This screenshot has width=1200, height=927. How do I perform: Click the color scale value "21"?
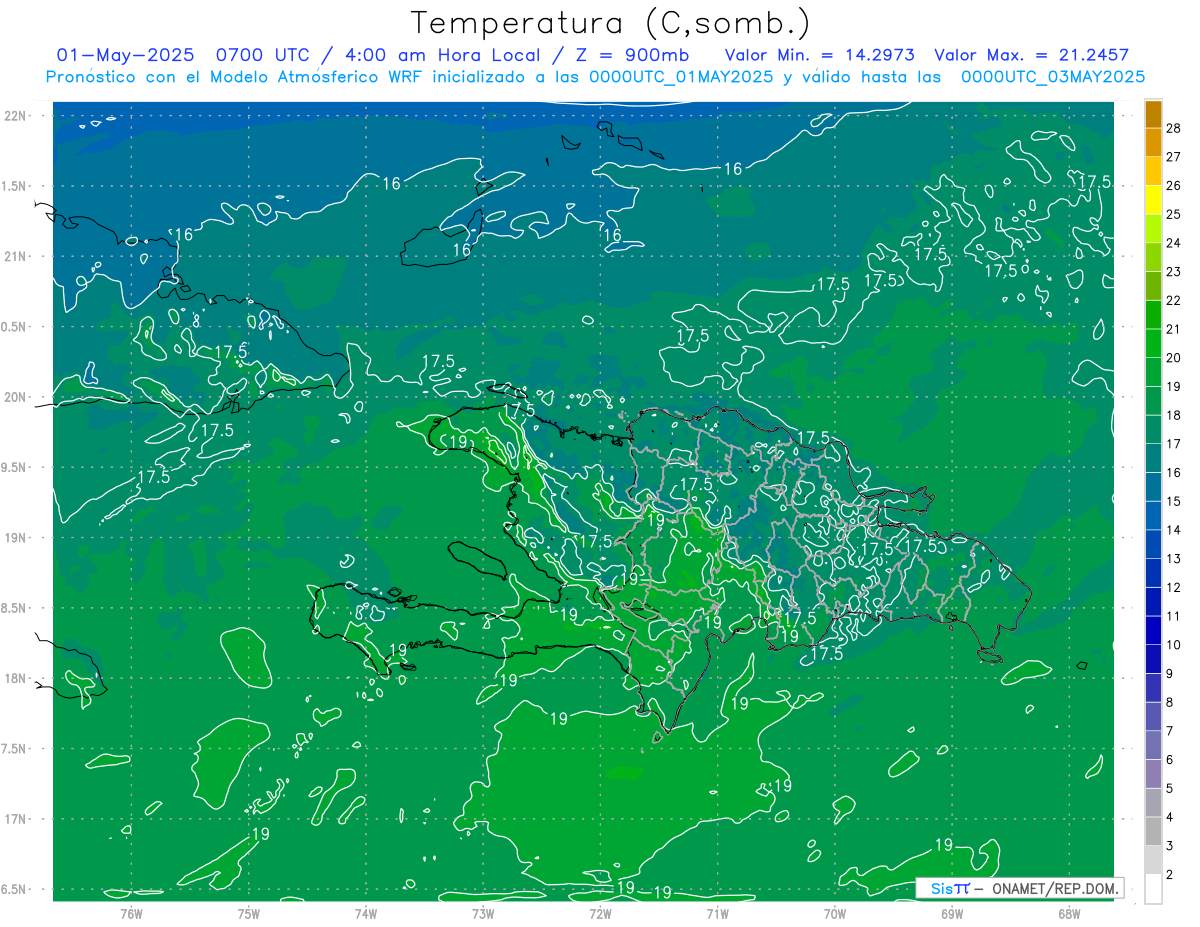pos(1174,329)
